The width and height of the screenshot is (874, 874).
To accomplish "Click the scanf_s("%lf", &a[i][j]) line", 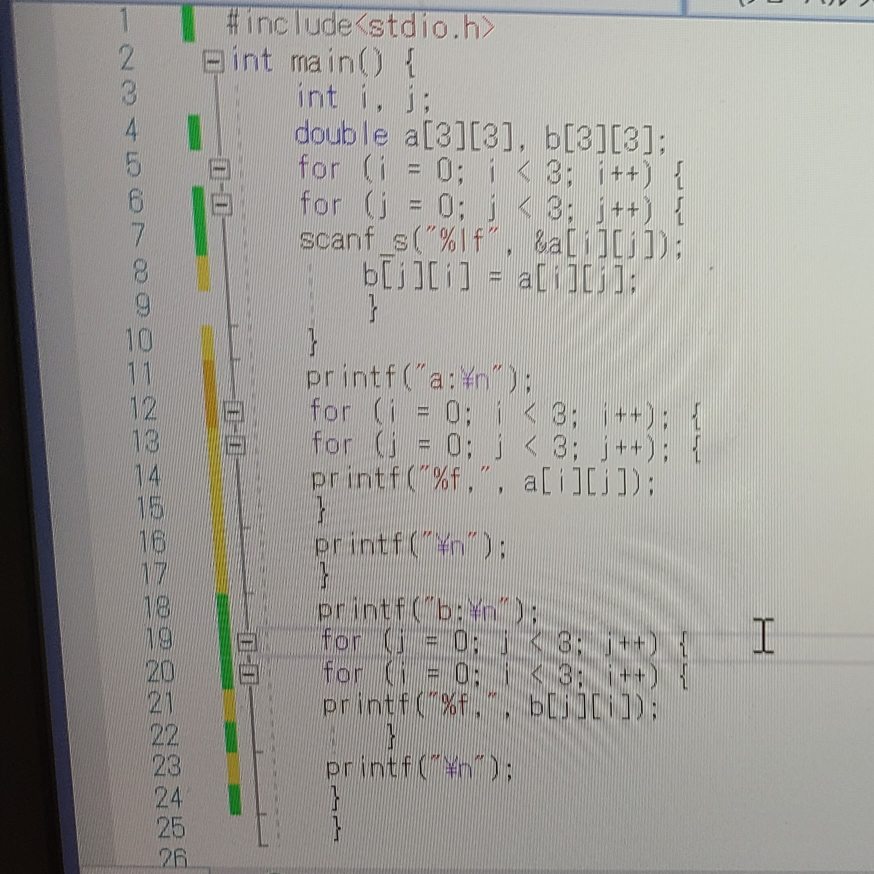I will pyautogui.click(x=491, y=242).
